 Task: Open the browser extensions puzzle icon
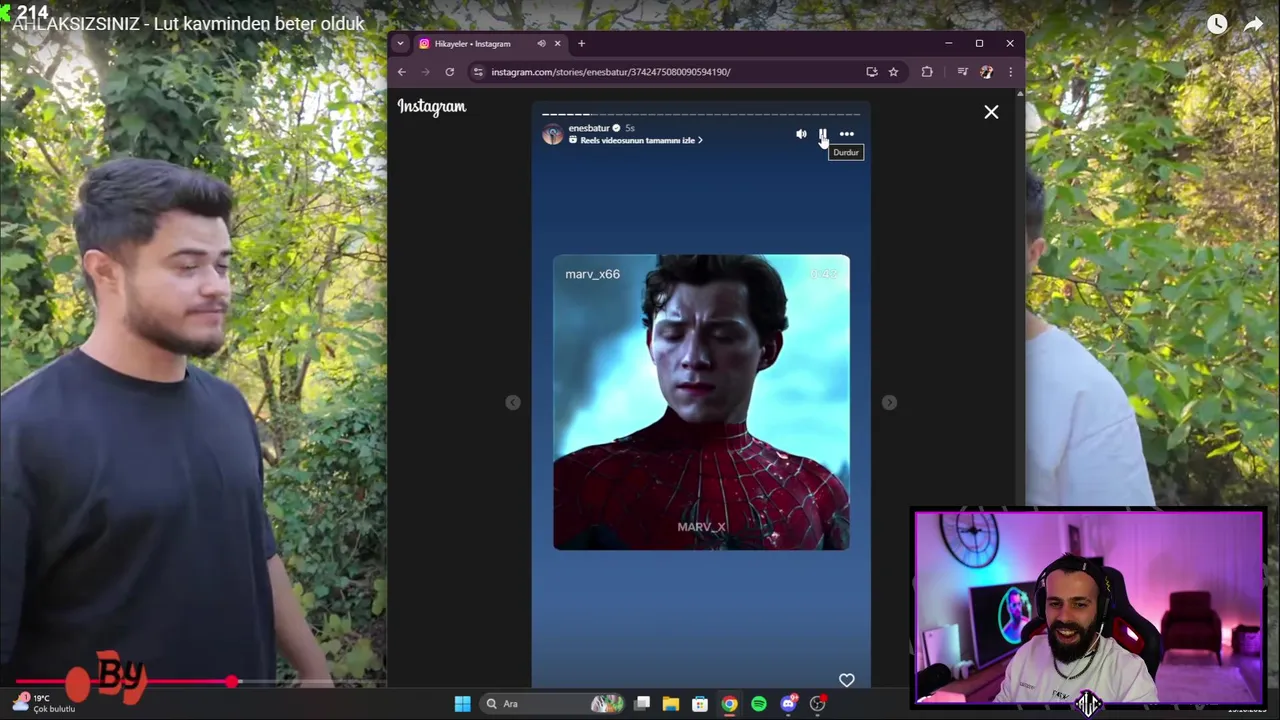pos(927,72)
